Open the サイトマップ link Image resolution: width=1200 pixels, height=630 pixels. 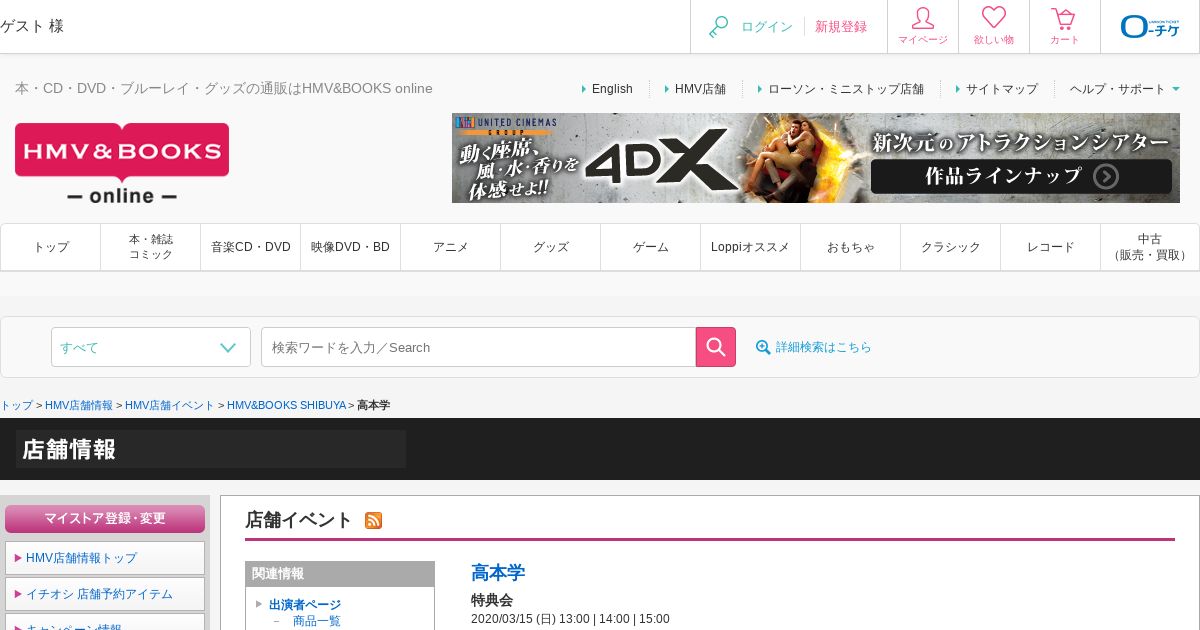tap(1001, 89)
